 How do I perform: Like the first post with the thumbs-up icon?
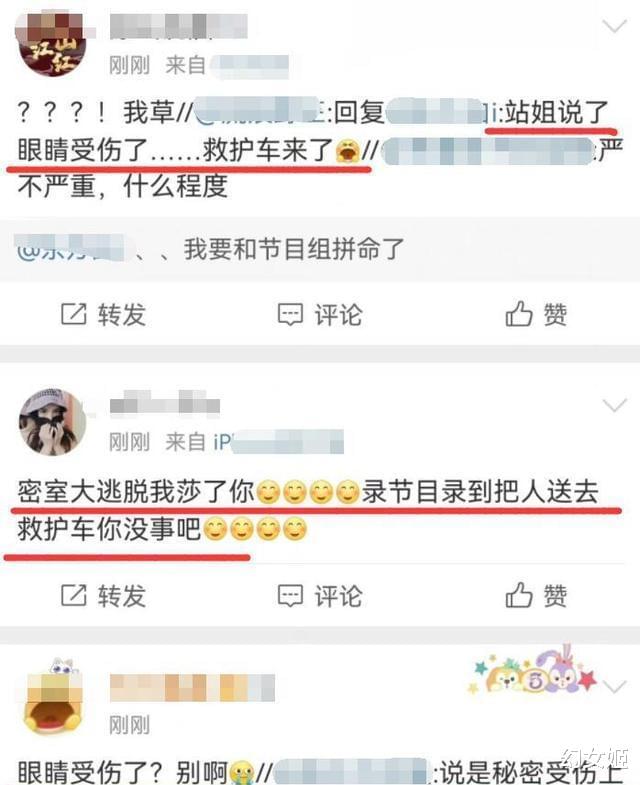coord(518,314)
